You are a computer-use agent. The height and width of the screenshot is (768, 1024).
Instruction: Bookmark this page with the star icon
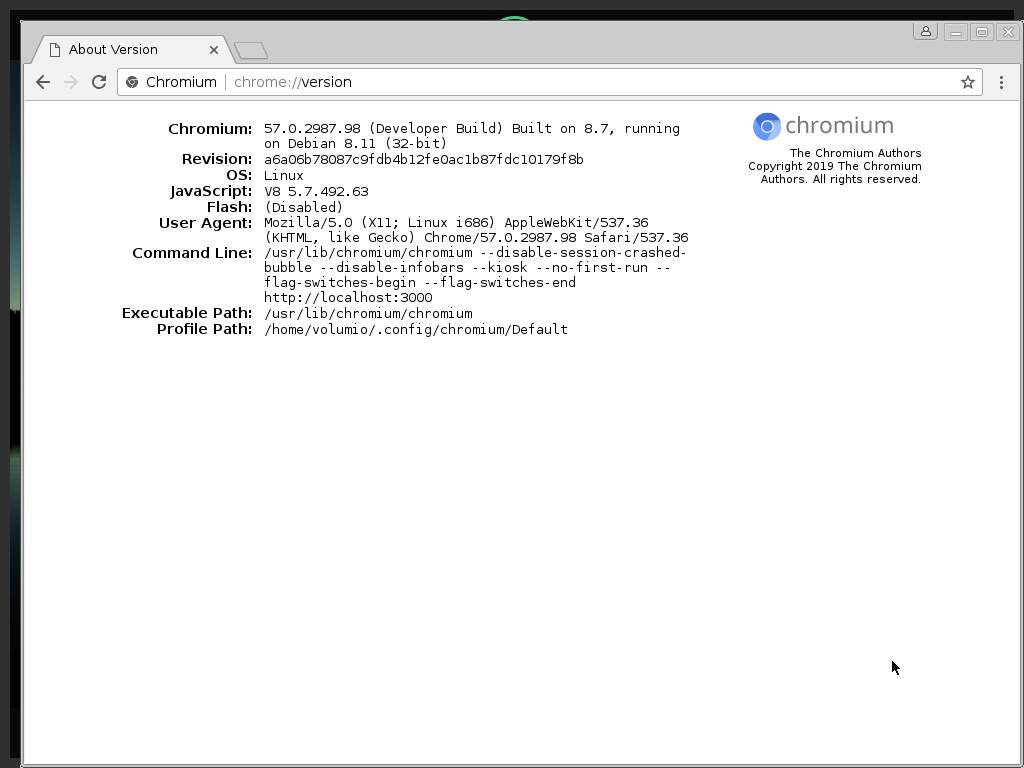(967, 82)
